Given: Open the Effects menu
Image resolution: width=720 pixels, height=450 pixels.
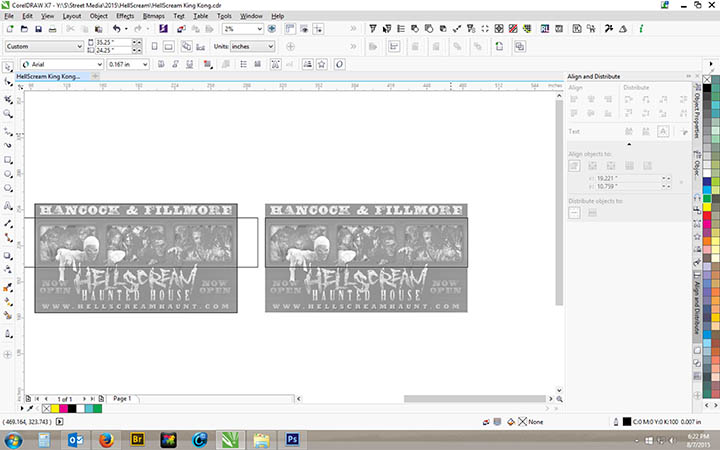Looking at the screenshot, I should pyautogui.click(x=125, y=16).
